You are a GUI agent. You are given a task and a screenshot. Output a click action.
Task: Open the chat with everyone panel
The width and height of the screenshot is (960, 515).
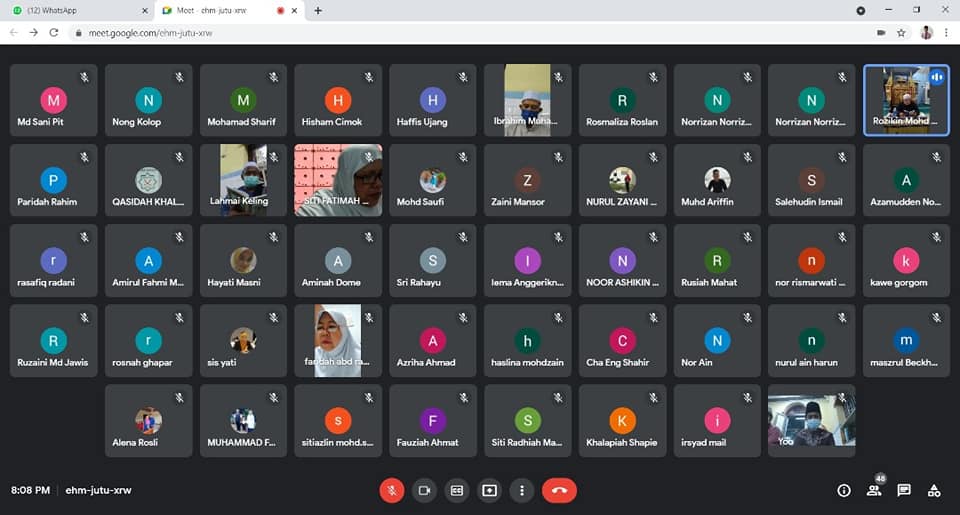(904, 490)
